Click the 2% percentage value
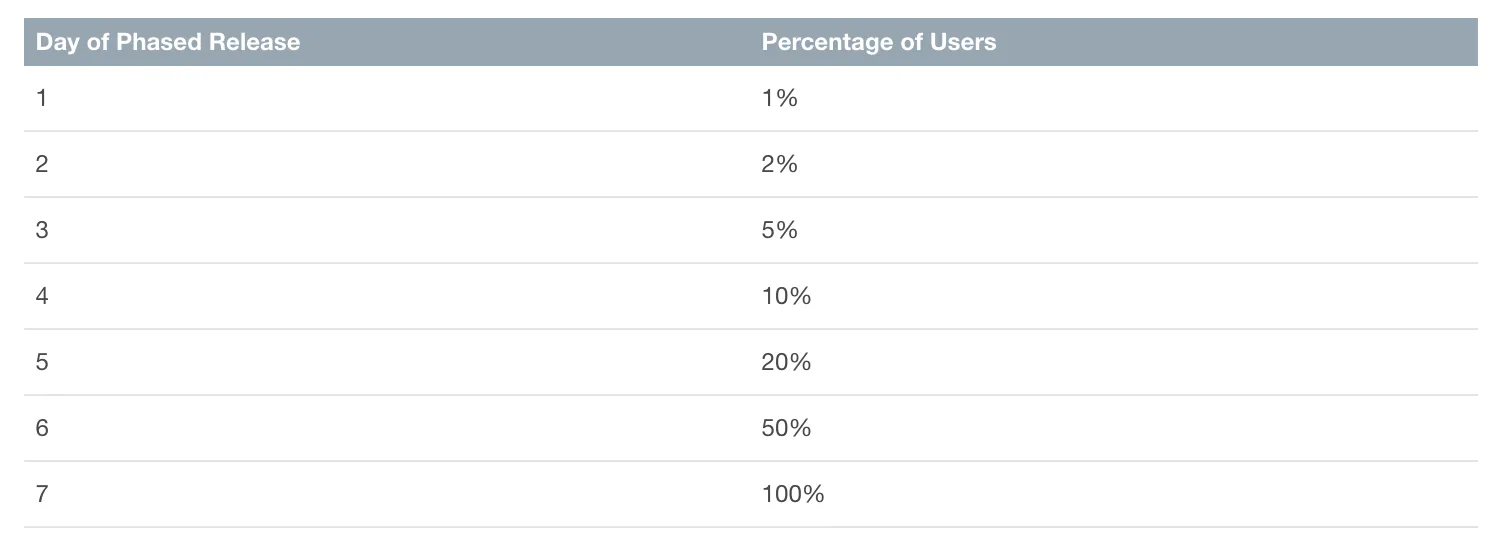 pyautogui.click(x=779, y=164)
